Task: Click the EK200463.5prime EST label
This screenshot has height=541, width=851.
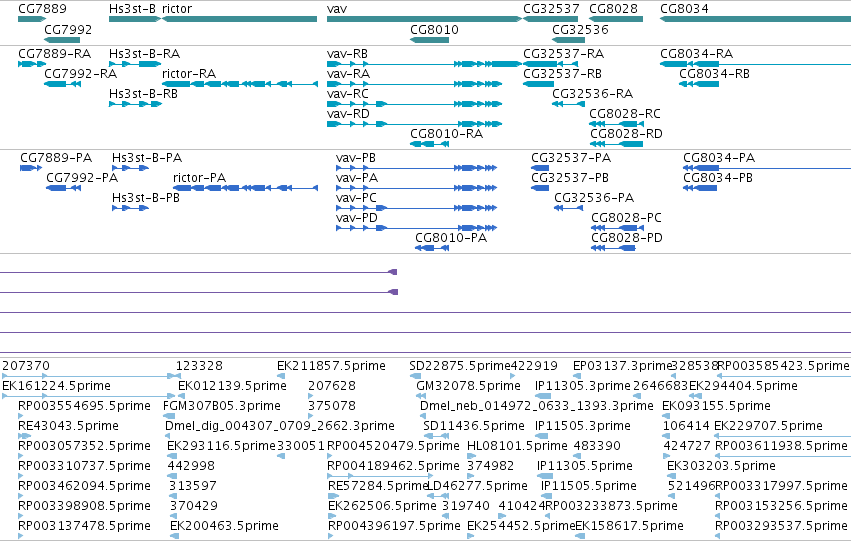Action: pyautogui.click(x=224, y=526)
